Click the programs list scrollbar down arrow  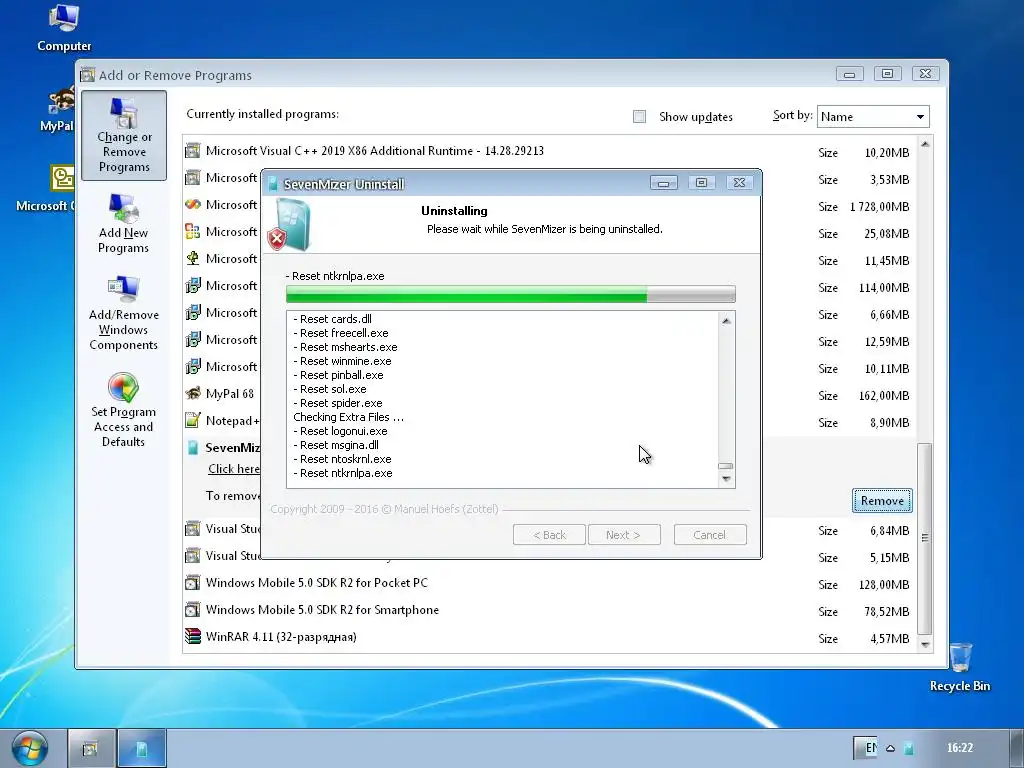click(x=925, y=644)
